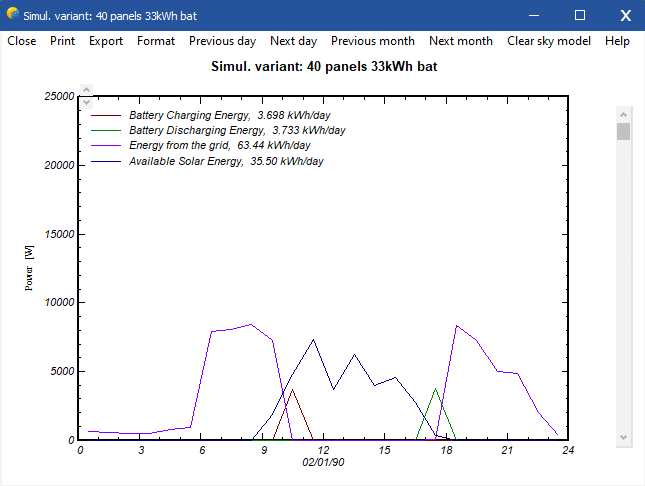
Task: Click the 'Power [W]' Y-axis label
Action: (x=29, y=268)
